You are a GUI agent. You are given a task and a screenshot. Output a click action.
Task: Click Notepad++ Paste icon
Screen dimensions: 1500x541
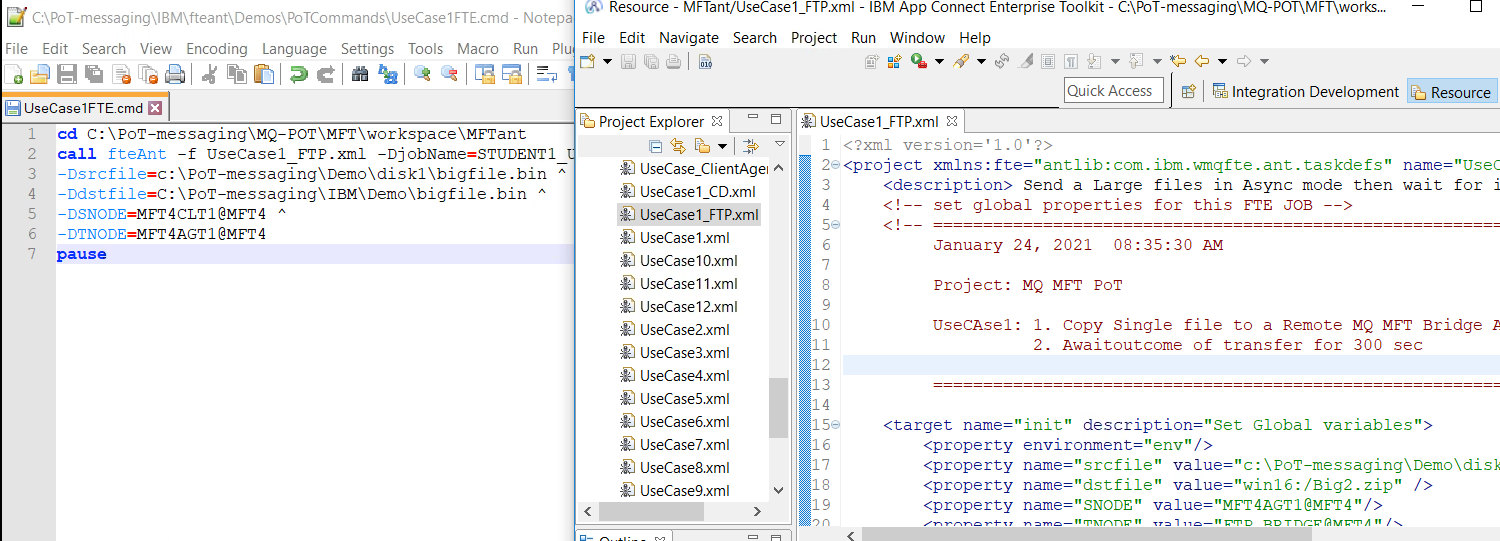(263, 74)
